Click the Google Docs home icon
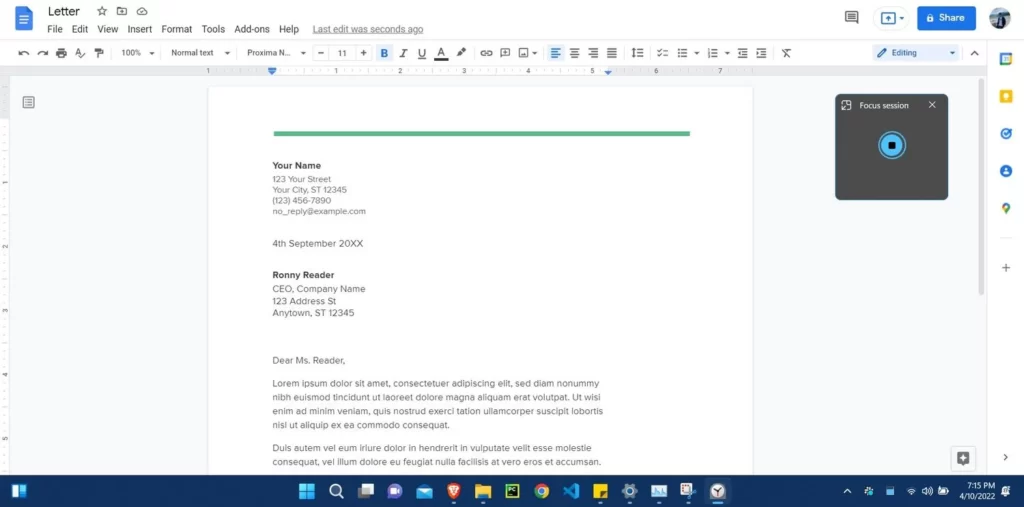The image size is (1024, 507). pyautogui.click(x=24, y=18)
